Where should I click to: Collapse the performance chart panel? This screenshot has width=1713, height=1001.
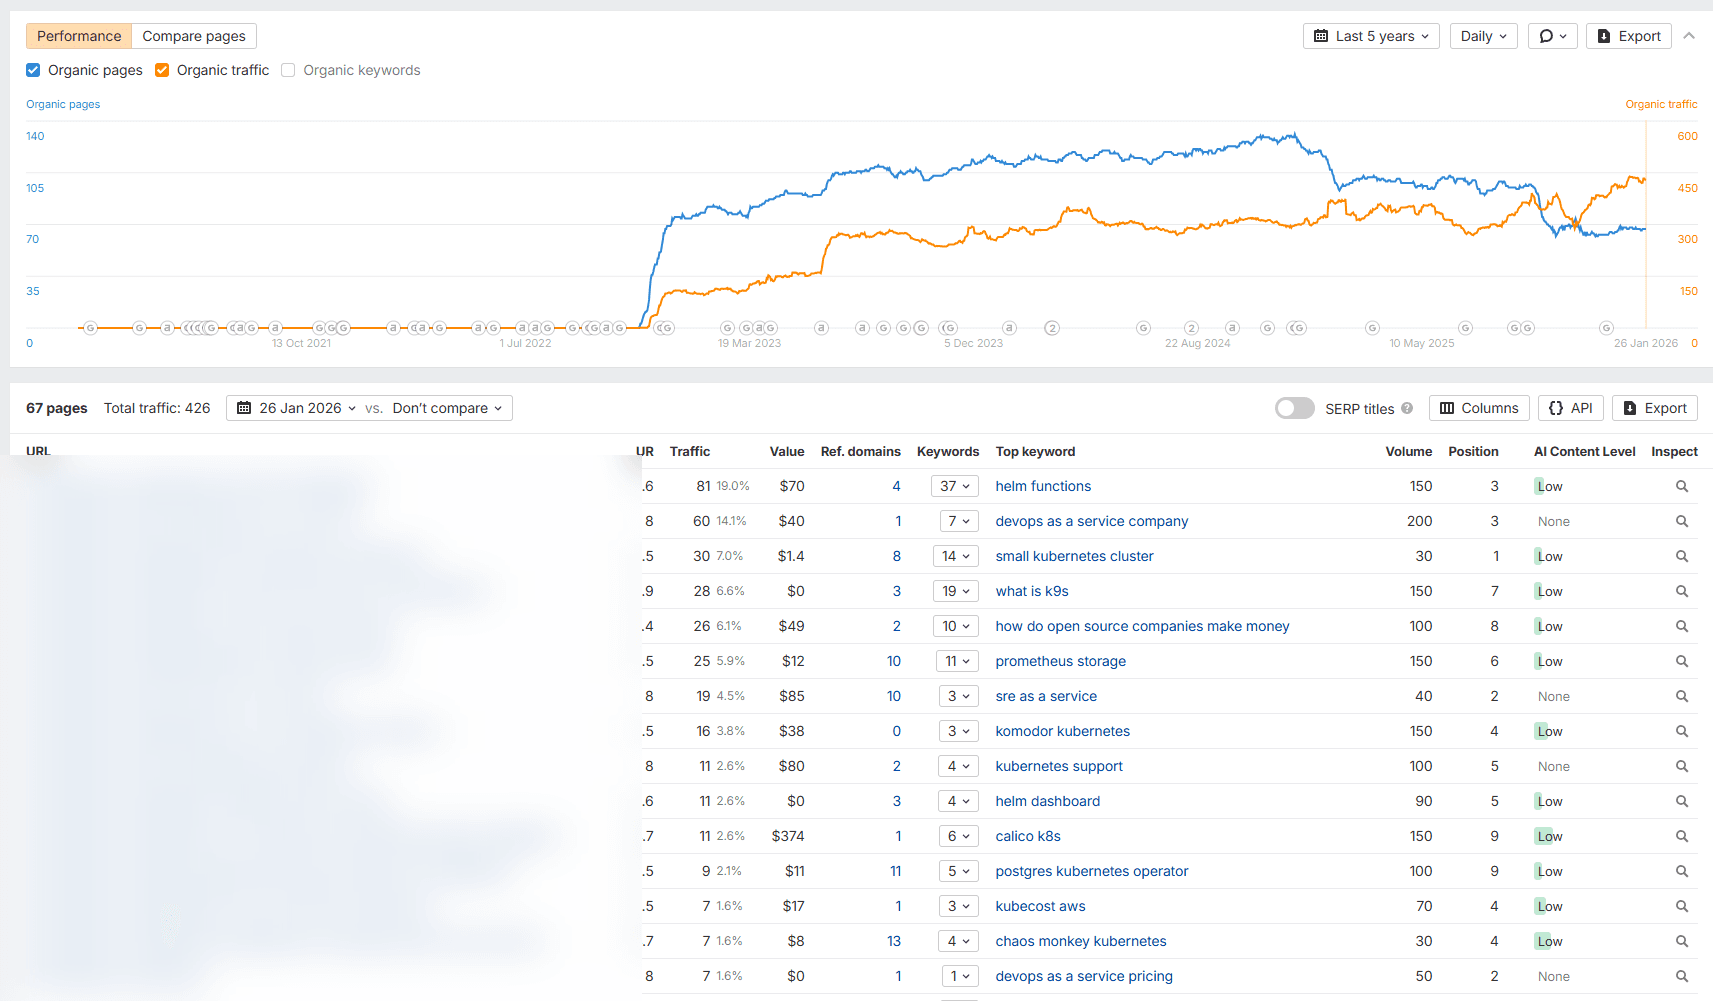1689,36
